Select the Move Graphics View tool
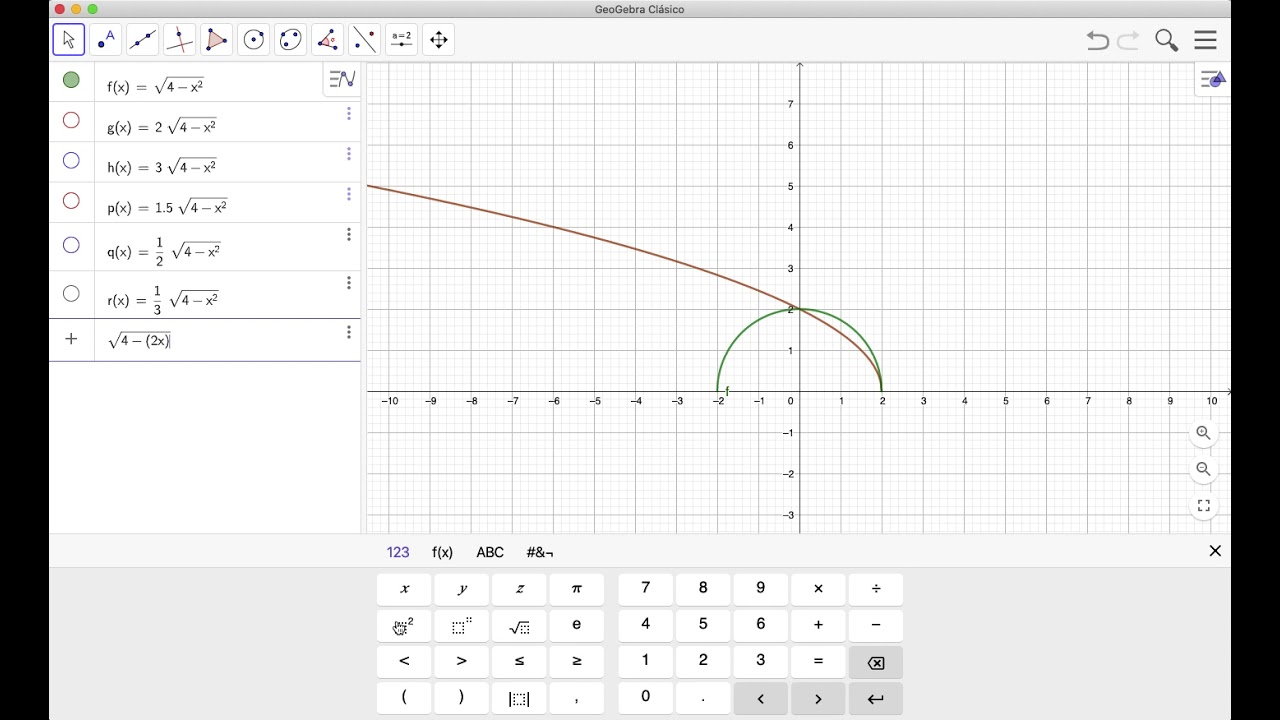Screen dimensions: 1280x720 point(439,40)
